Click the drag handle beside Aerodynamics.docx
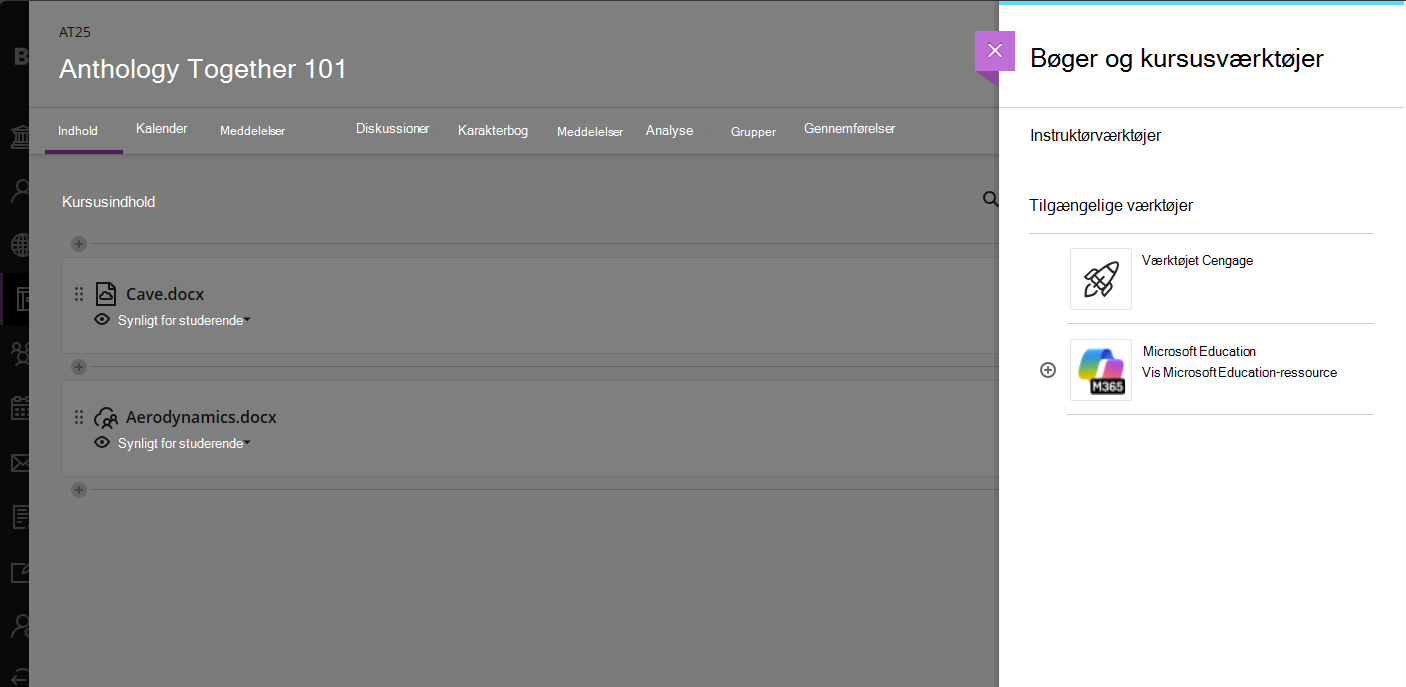 point(79,417)
